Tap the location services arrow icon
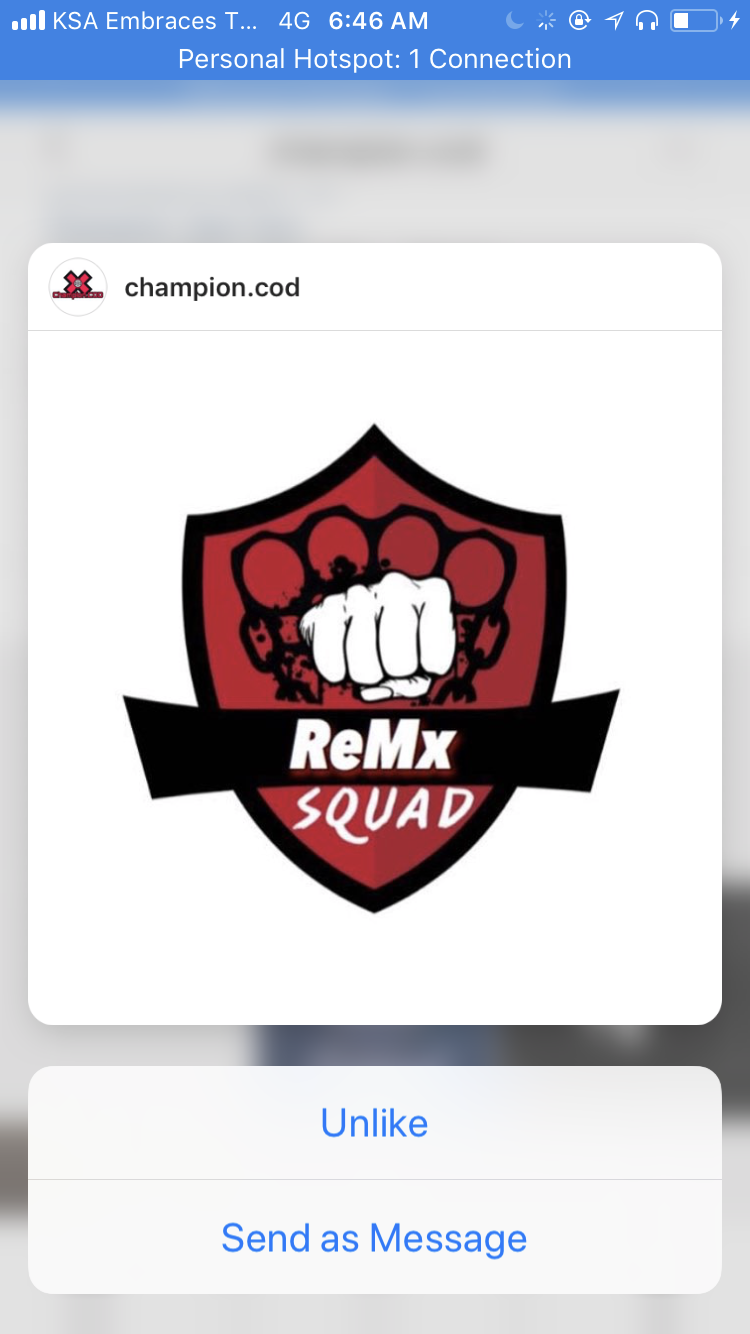The image size is (750, 1334). [614, 20]
